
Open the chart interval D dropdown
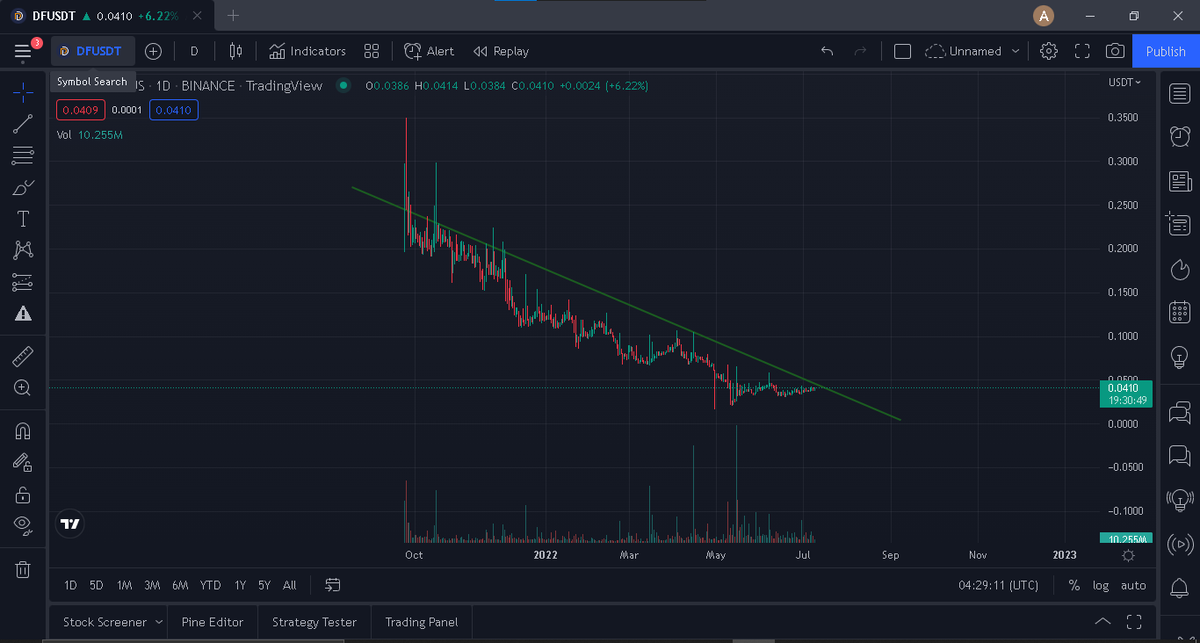pos(193,51)
